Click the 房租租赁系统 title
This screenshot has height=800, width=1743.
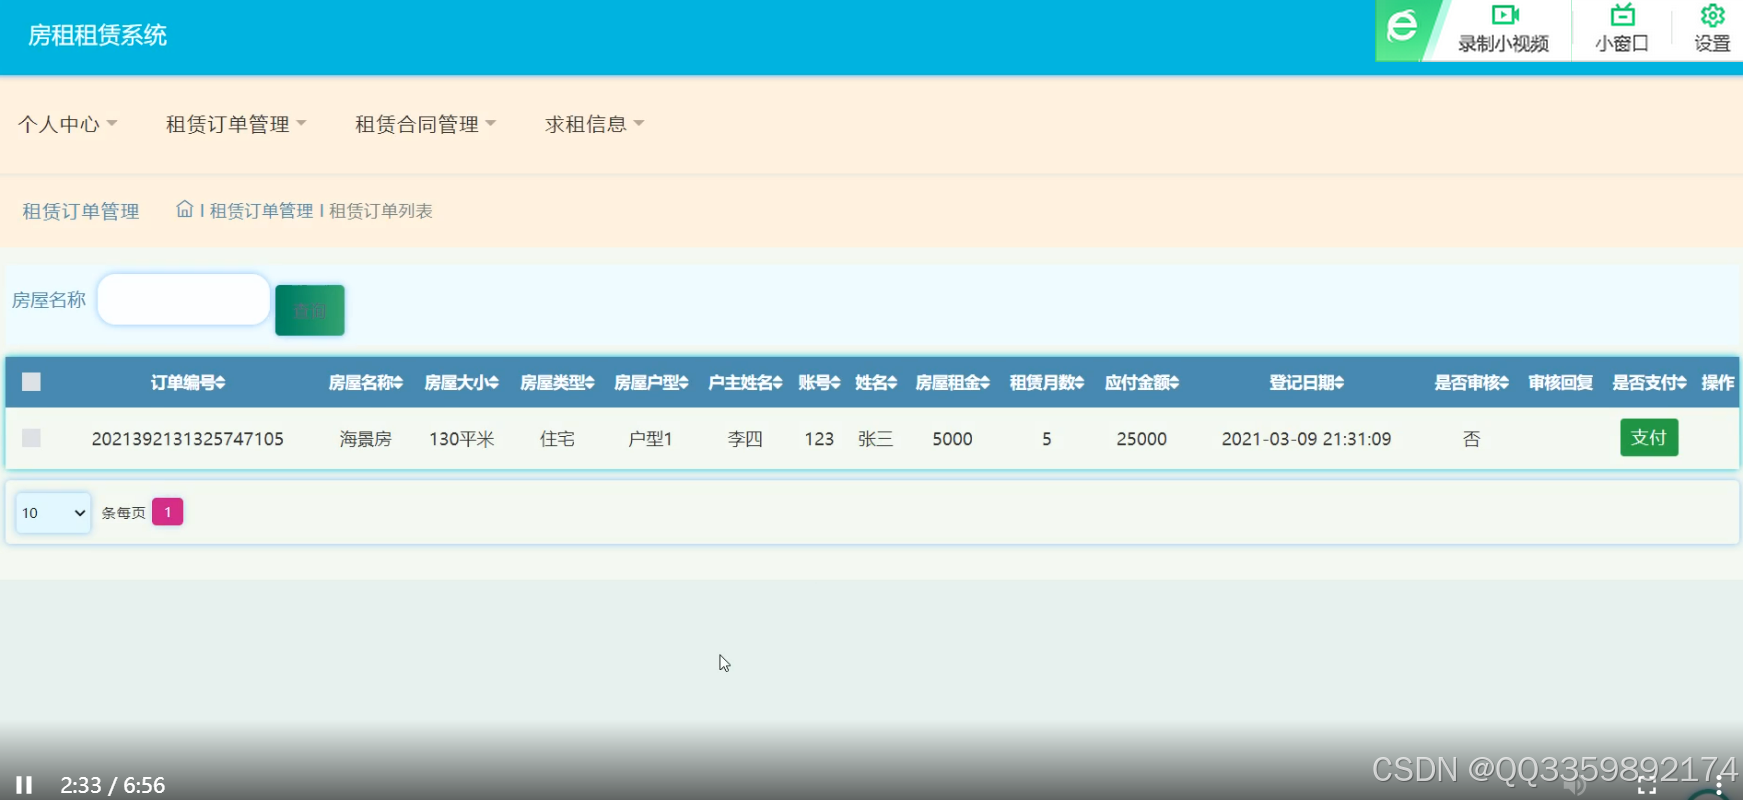click(97, 35)
